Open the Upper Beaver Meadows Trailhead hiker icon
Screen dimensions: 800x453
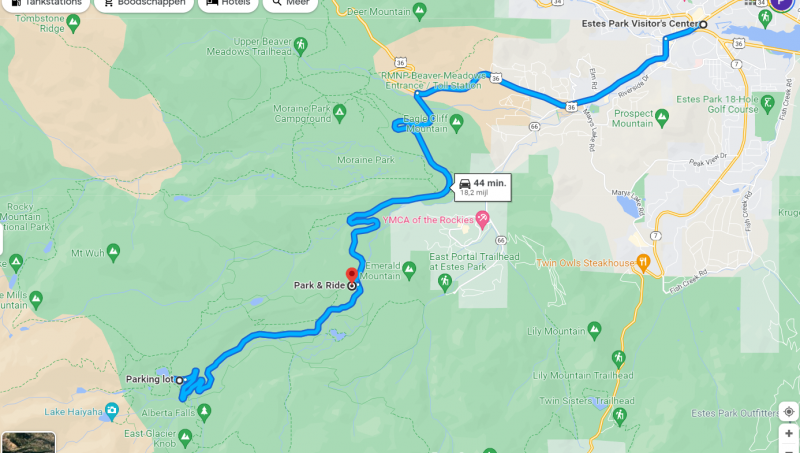click(x=301, y=46)
